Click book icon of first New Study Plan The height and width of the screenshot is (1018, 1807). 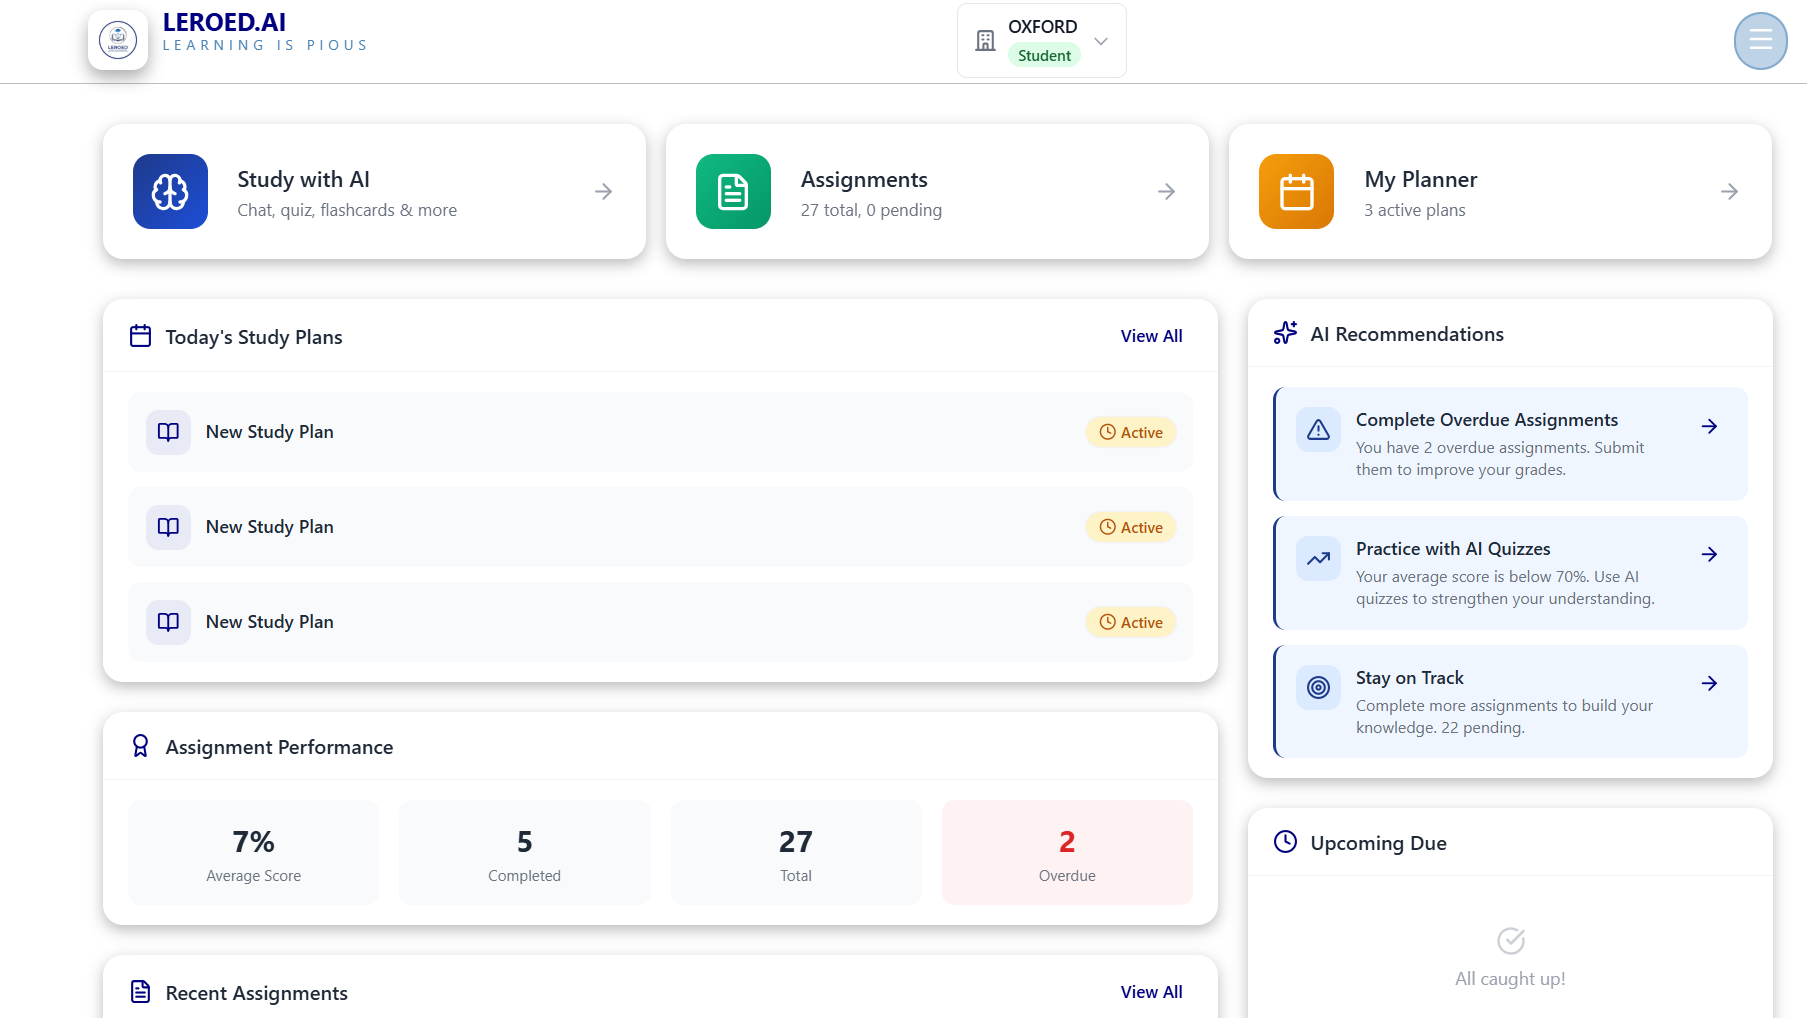(168, 432)
